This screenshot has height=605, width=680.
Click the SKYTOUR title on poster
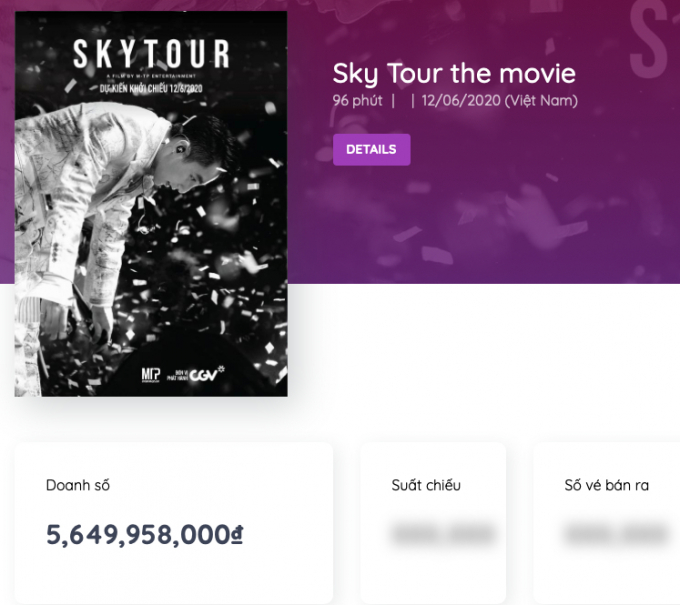pos(151,54)
